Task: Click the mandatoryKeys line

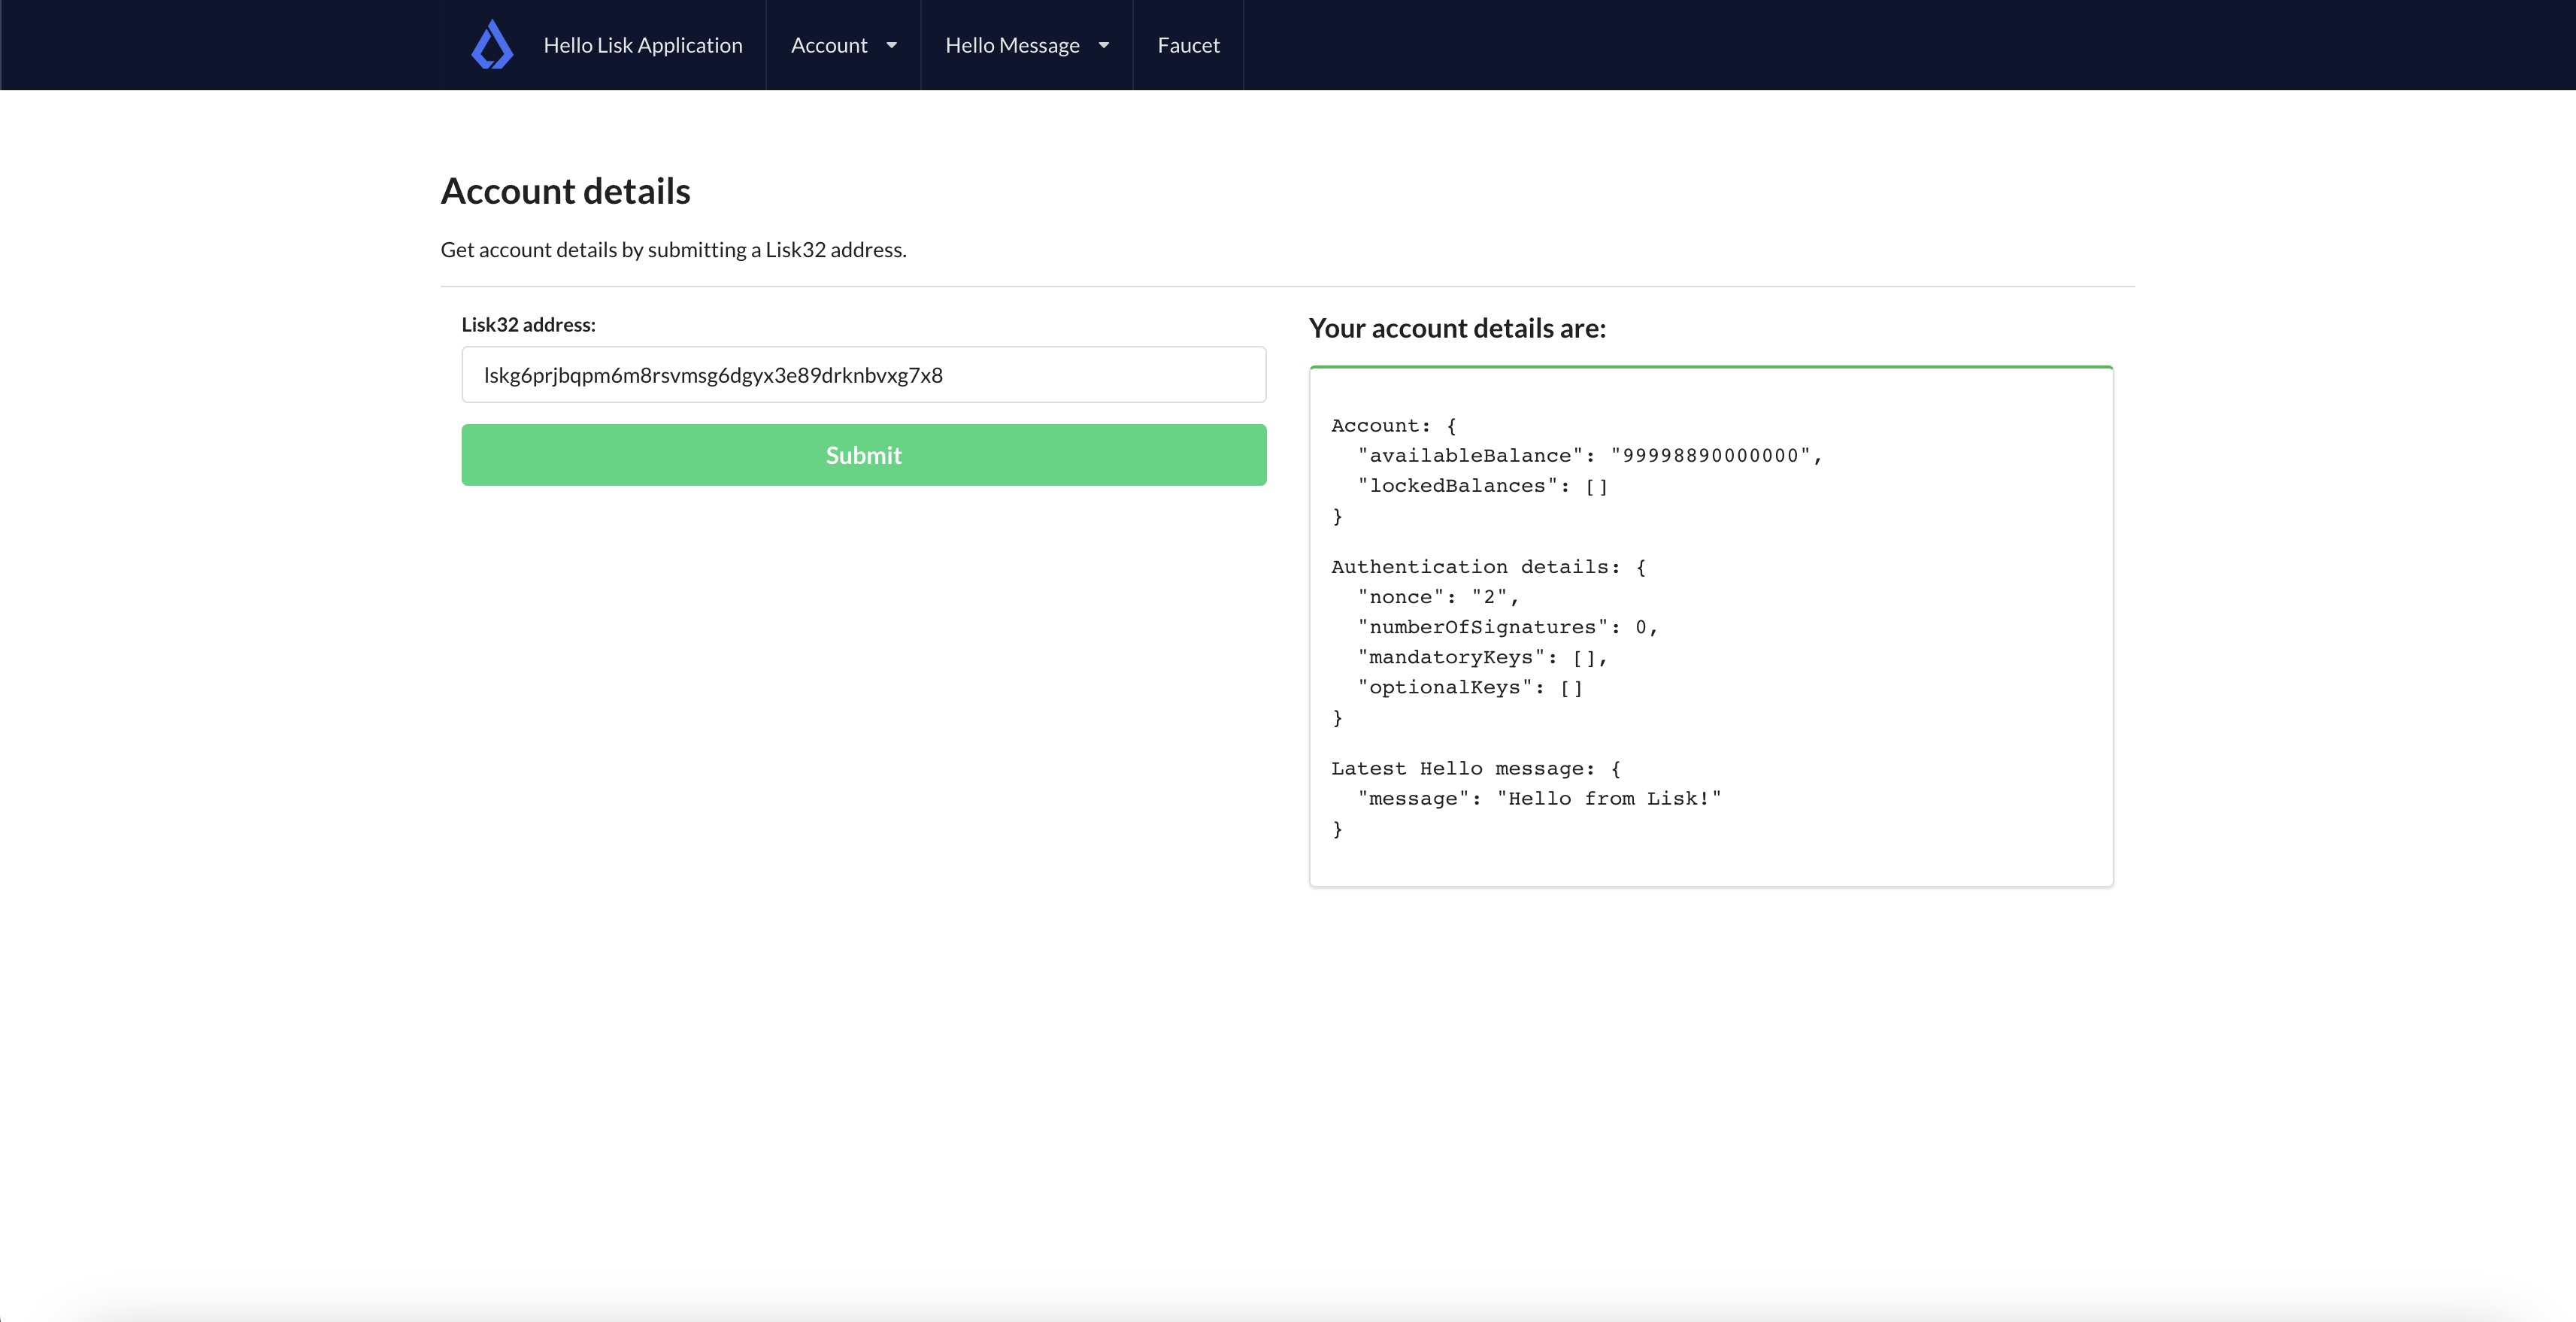Action: (x=1482, y=657)
